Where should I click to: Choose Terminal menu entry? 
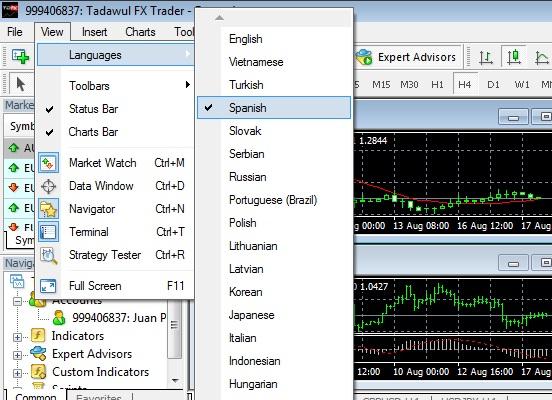tap(115, 232)
